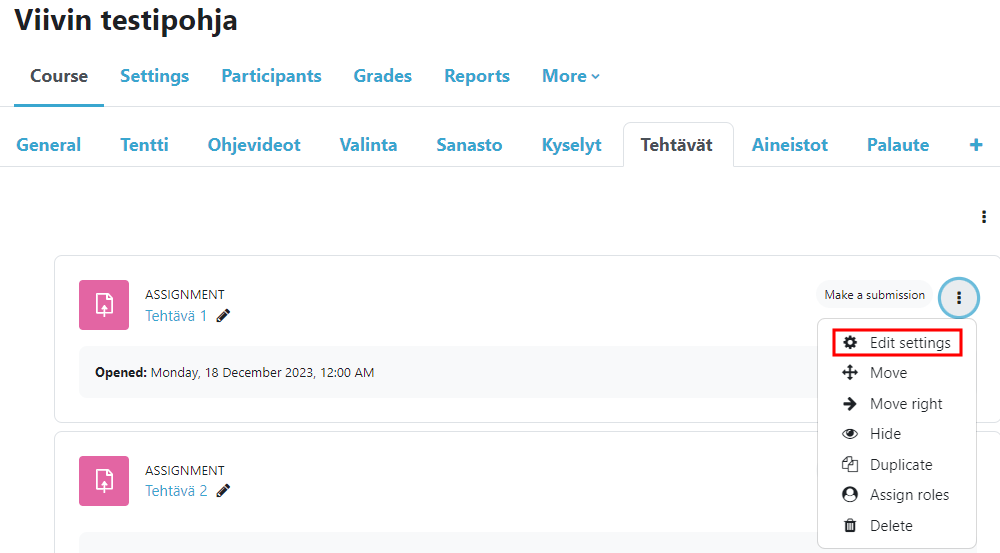1000x553 pixels.
Task: Switch to the Participants tab
Action: [271, 76]
